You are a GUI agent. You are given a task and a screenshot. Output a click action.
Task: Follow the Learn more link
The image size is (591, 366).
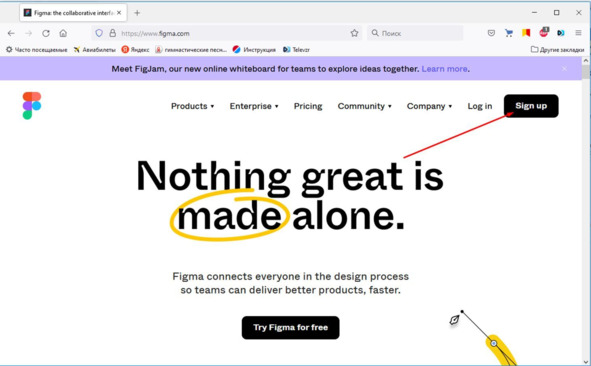tap(445, 69)
